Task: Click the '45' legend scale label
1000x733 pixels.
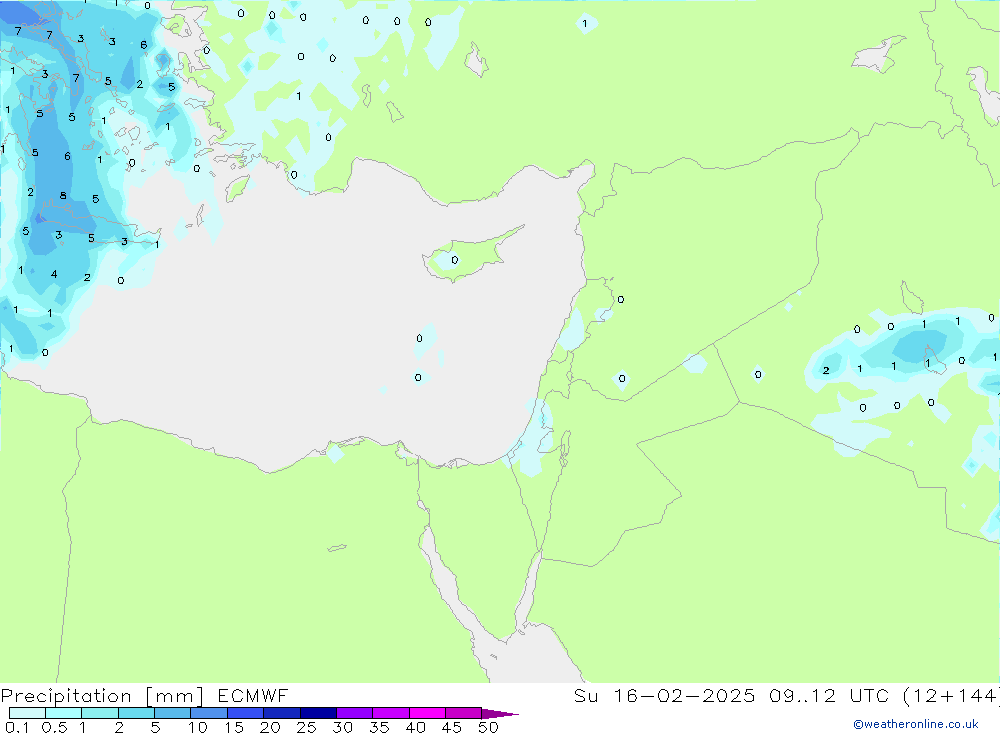Action: 452,727
